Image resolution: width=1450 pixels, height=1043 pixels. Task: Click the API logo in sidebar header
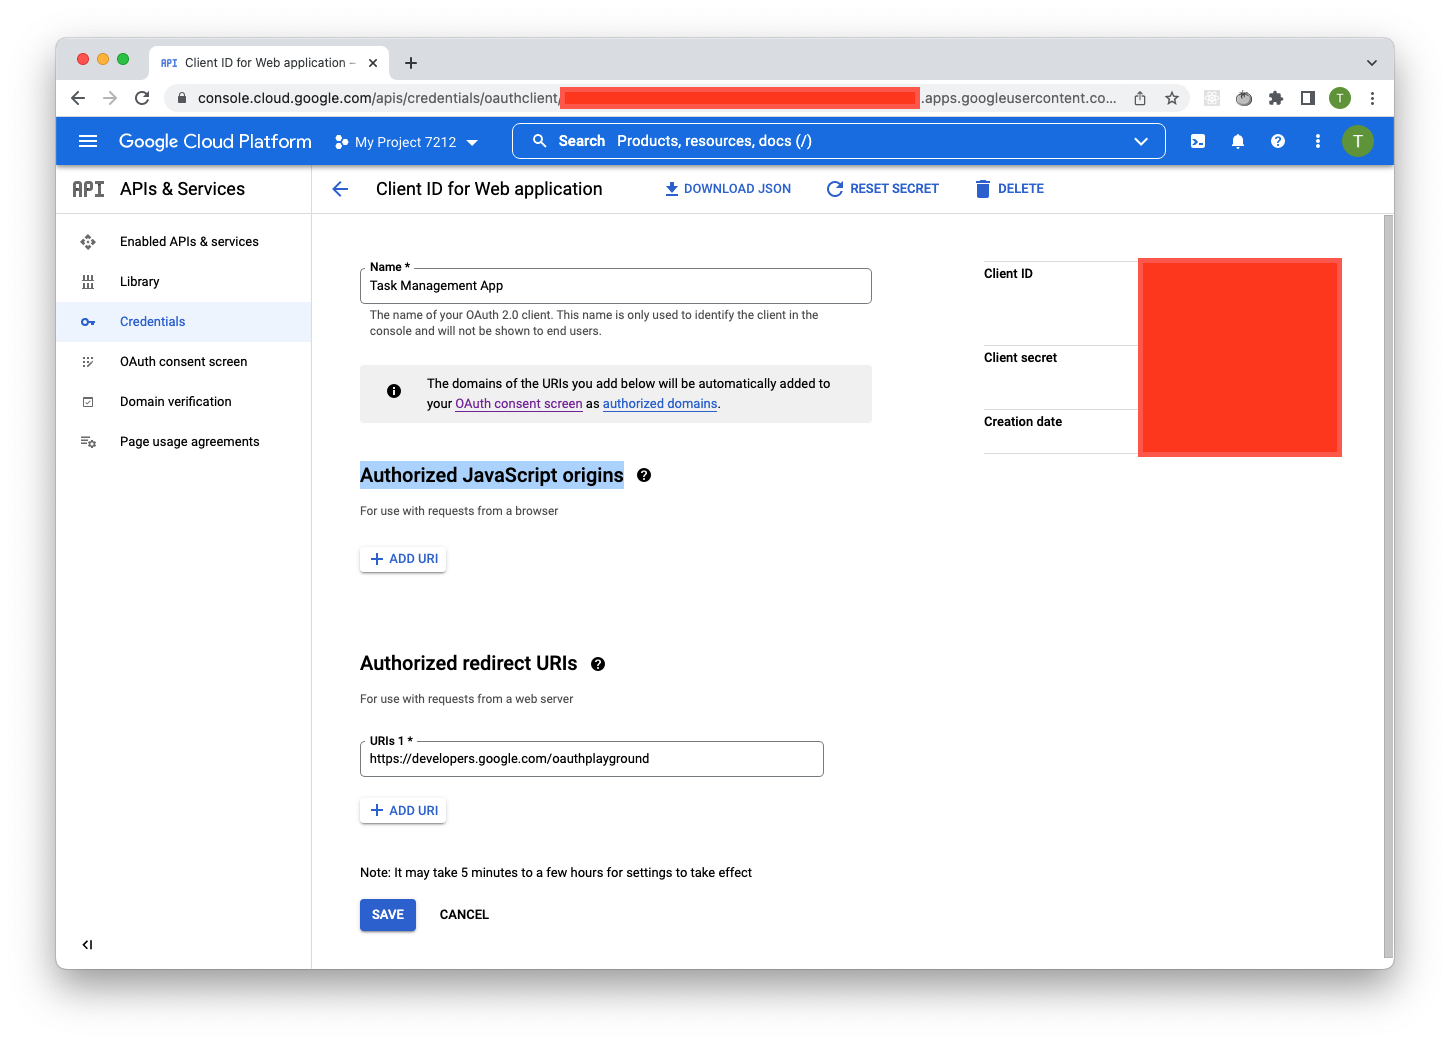click(x=88, y=189)
